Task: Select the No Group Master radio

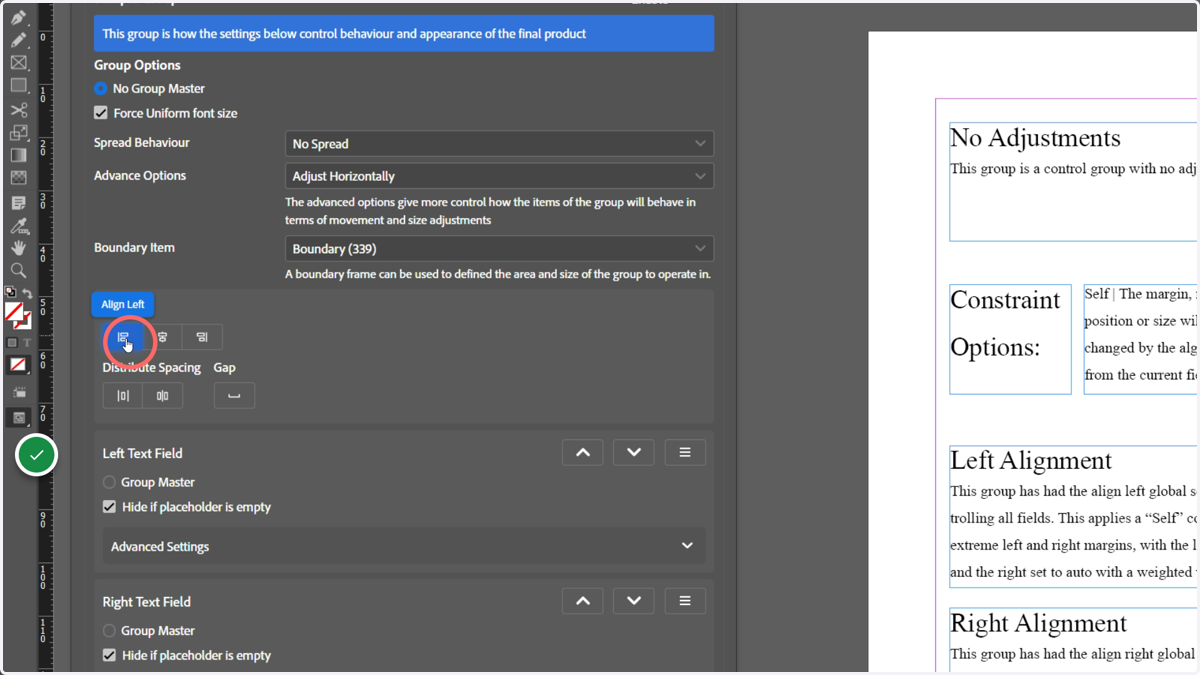Action: pyautogui.click(x=100, y=88)
